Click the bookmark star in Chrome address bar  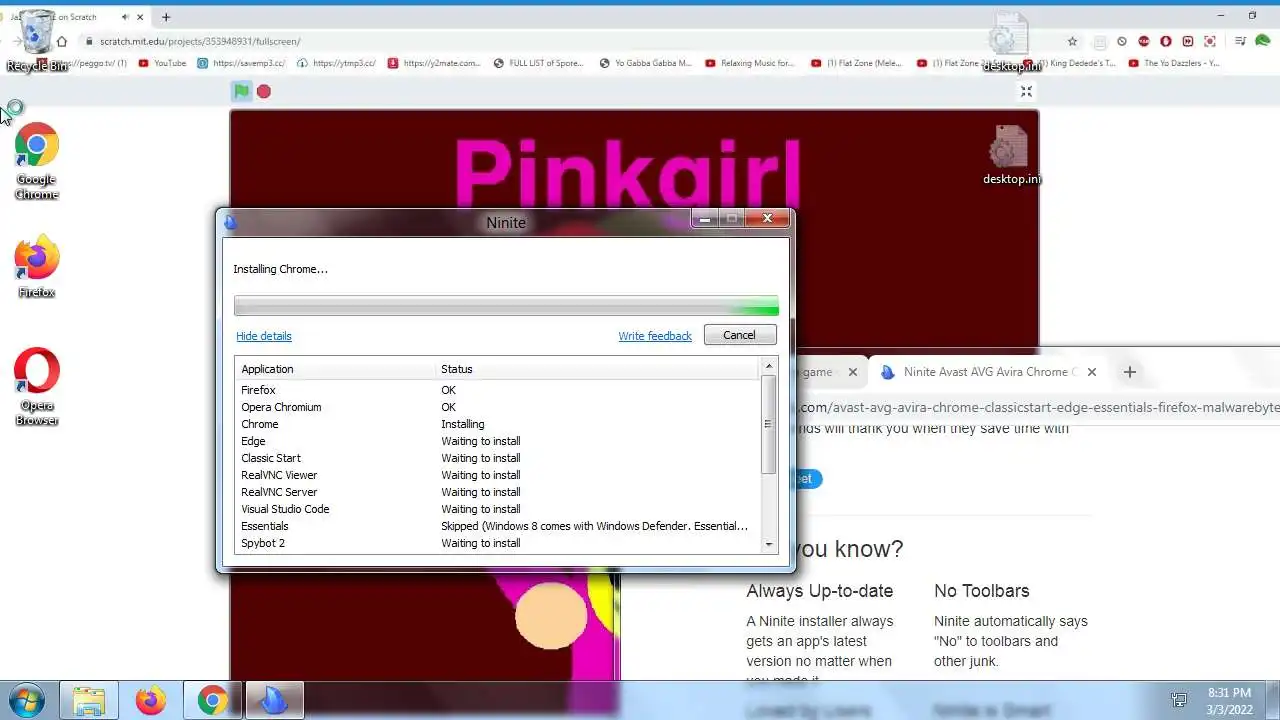coord(1072,41)
